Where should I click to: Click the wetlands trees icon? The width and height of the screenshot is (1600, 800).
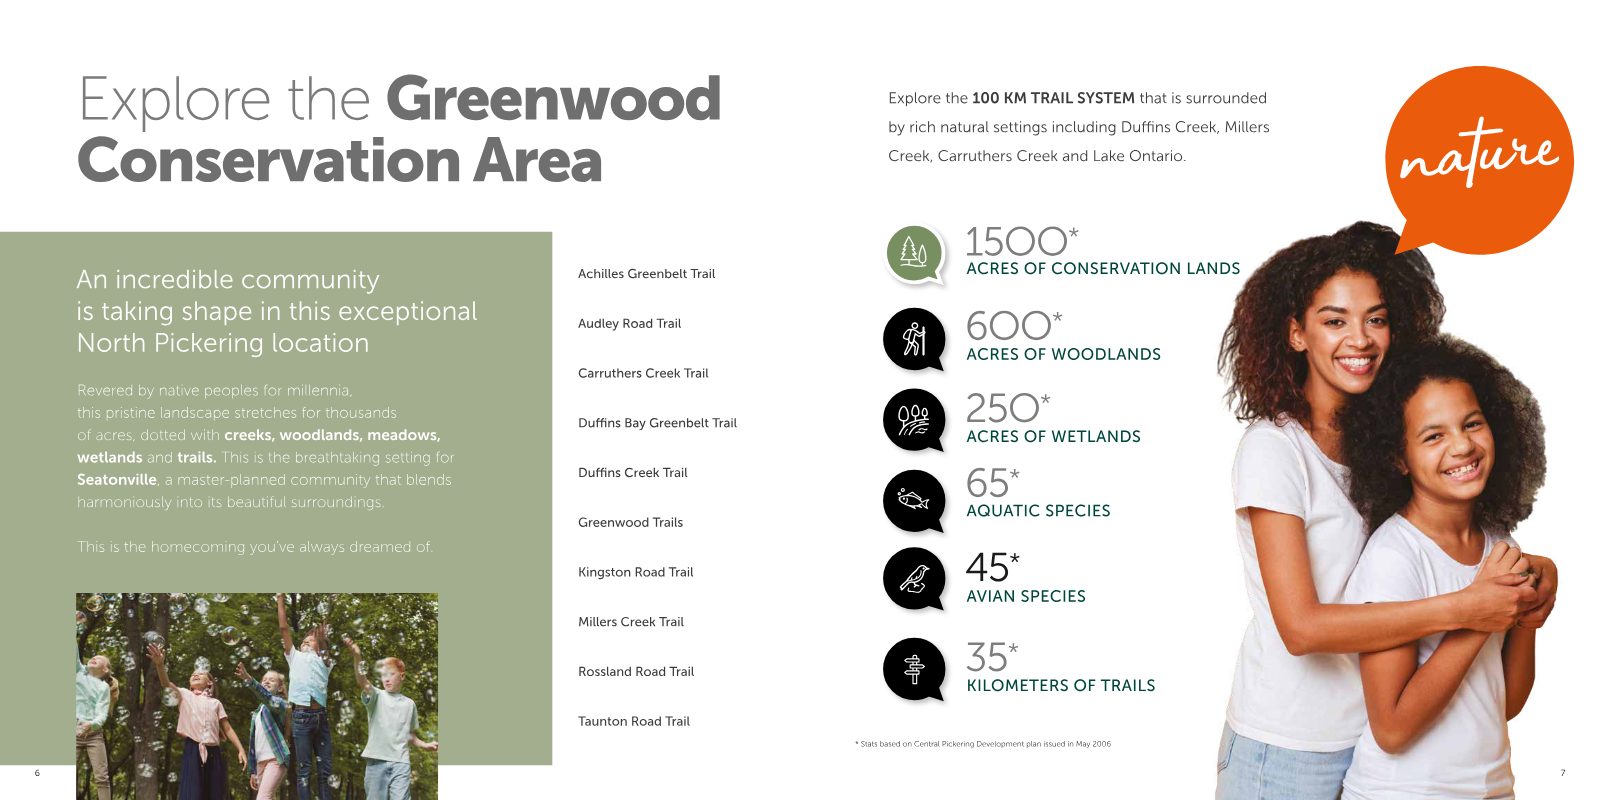point(914,420)
